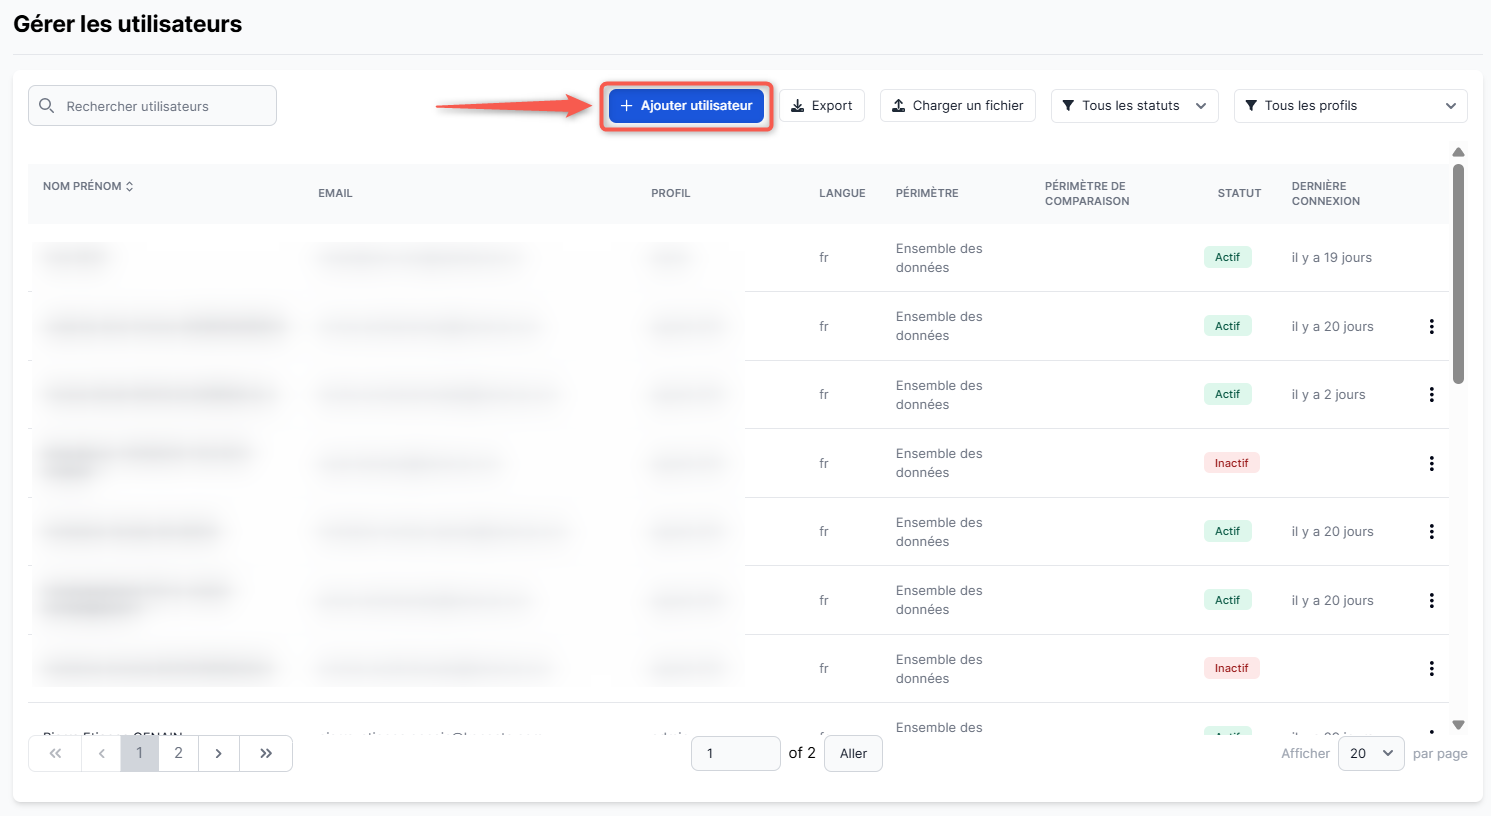Open the Tous les statuts filter dropdown
The height and width of the screenshot is (816, 1491).
1134,106
